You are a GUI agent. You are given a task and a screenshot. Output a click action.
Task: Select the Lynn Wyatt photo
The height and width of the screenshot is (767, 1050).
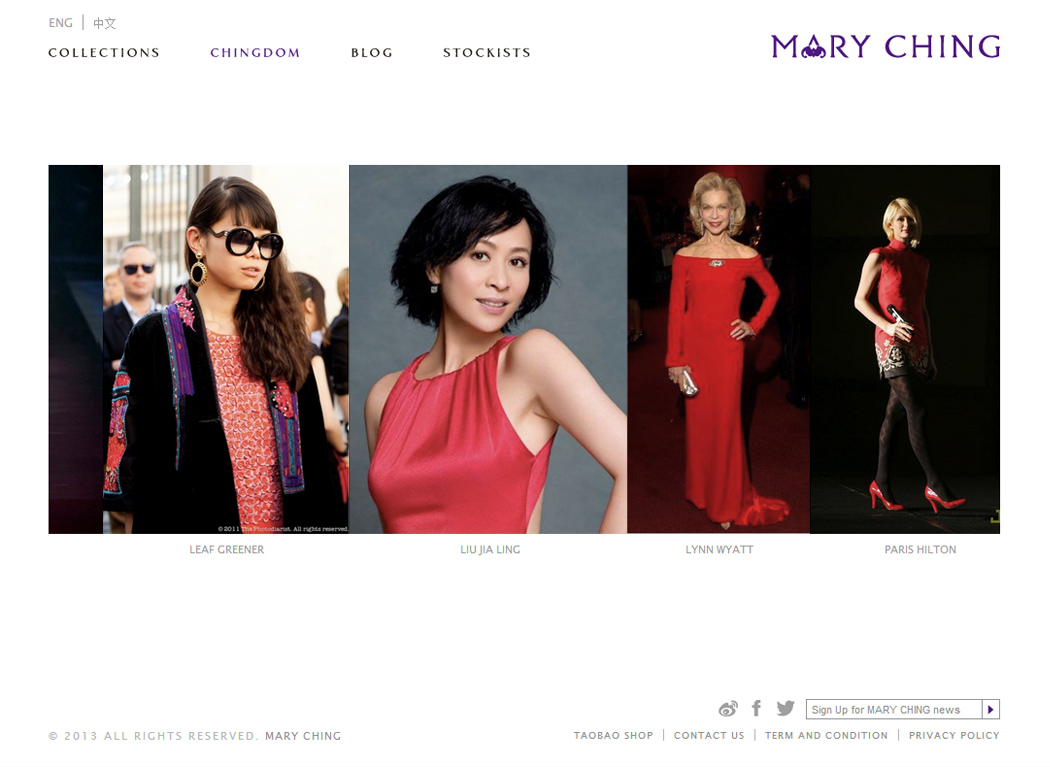tap(719, 349)
